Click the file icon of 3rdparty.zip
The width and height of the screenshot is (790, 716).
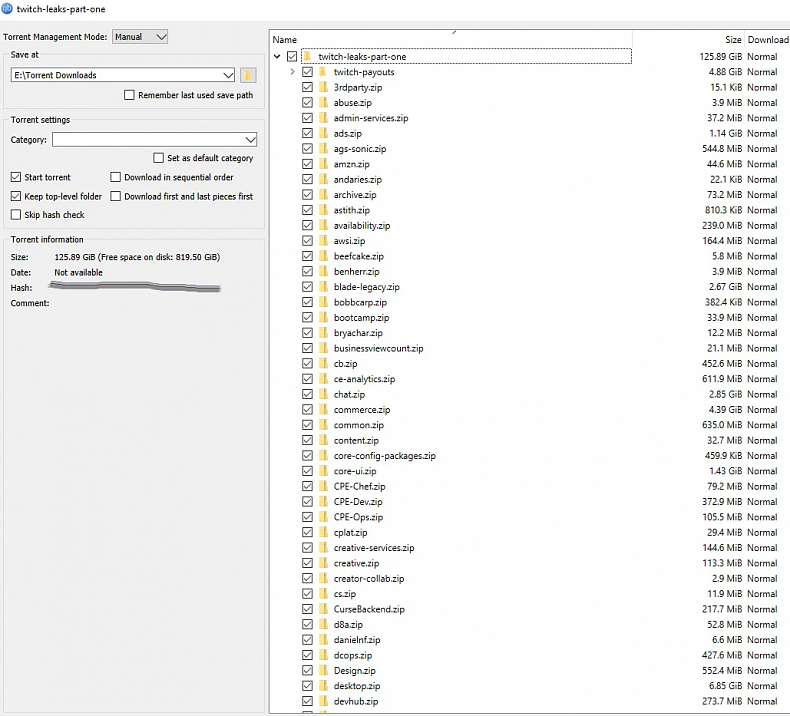pos(323,87)
